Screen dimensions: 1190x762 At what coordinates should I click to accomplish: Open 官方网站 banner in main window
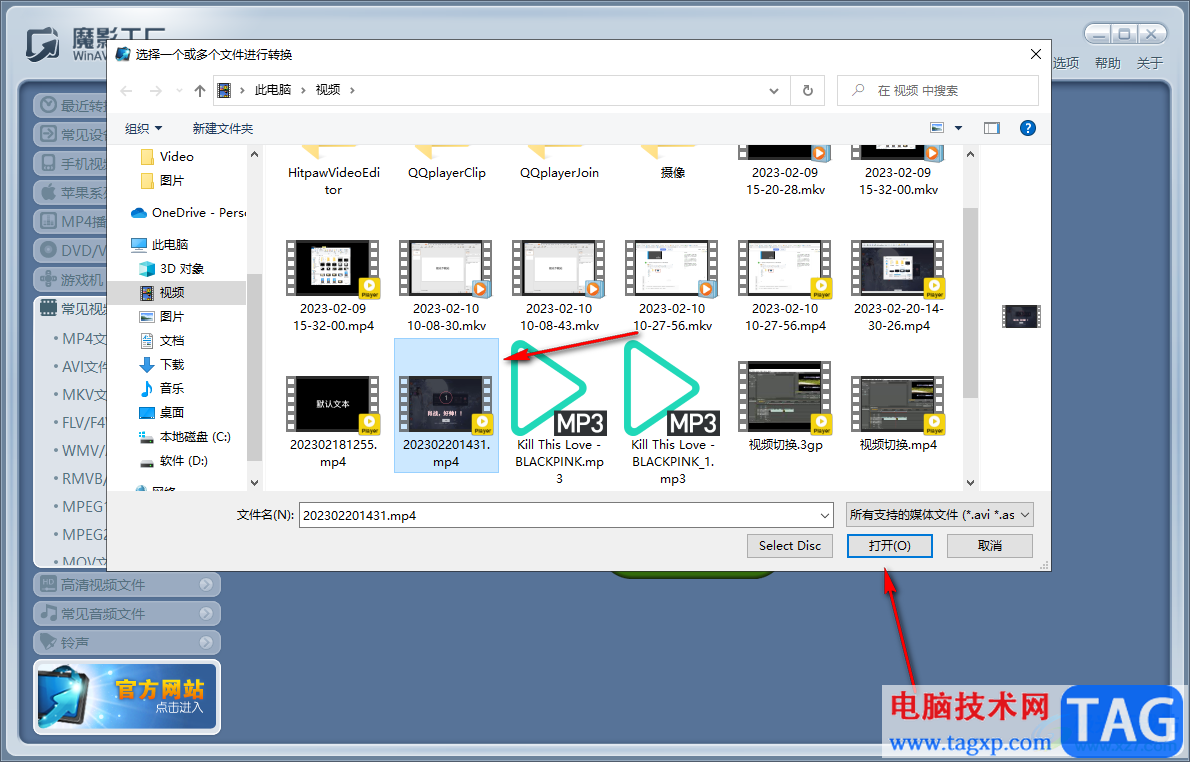[127, 697]
